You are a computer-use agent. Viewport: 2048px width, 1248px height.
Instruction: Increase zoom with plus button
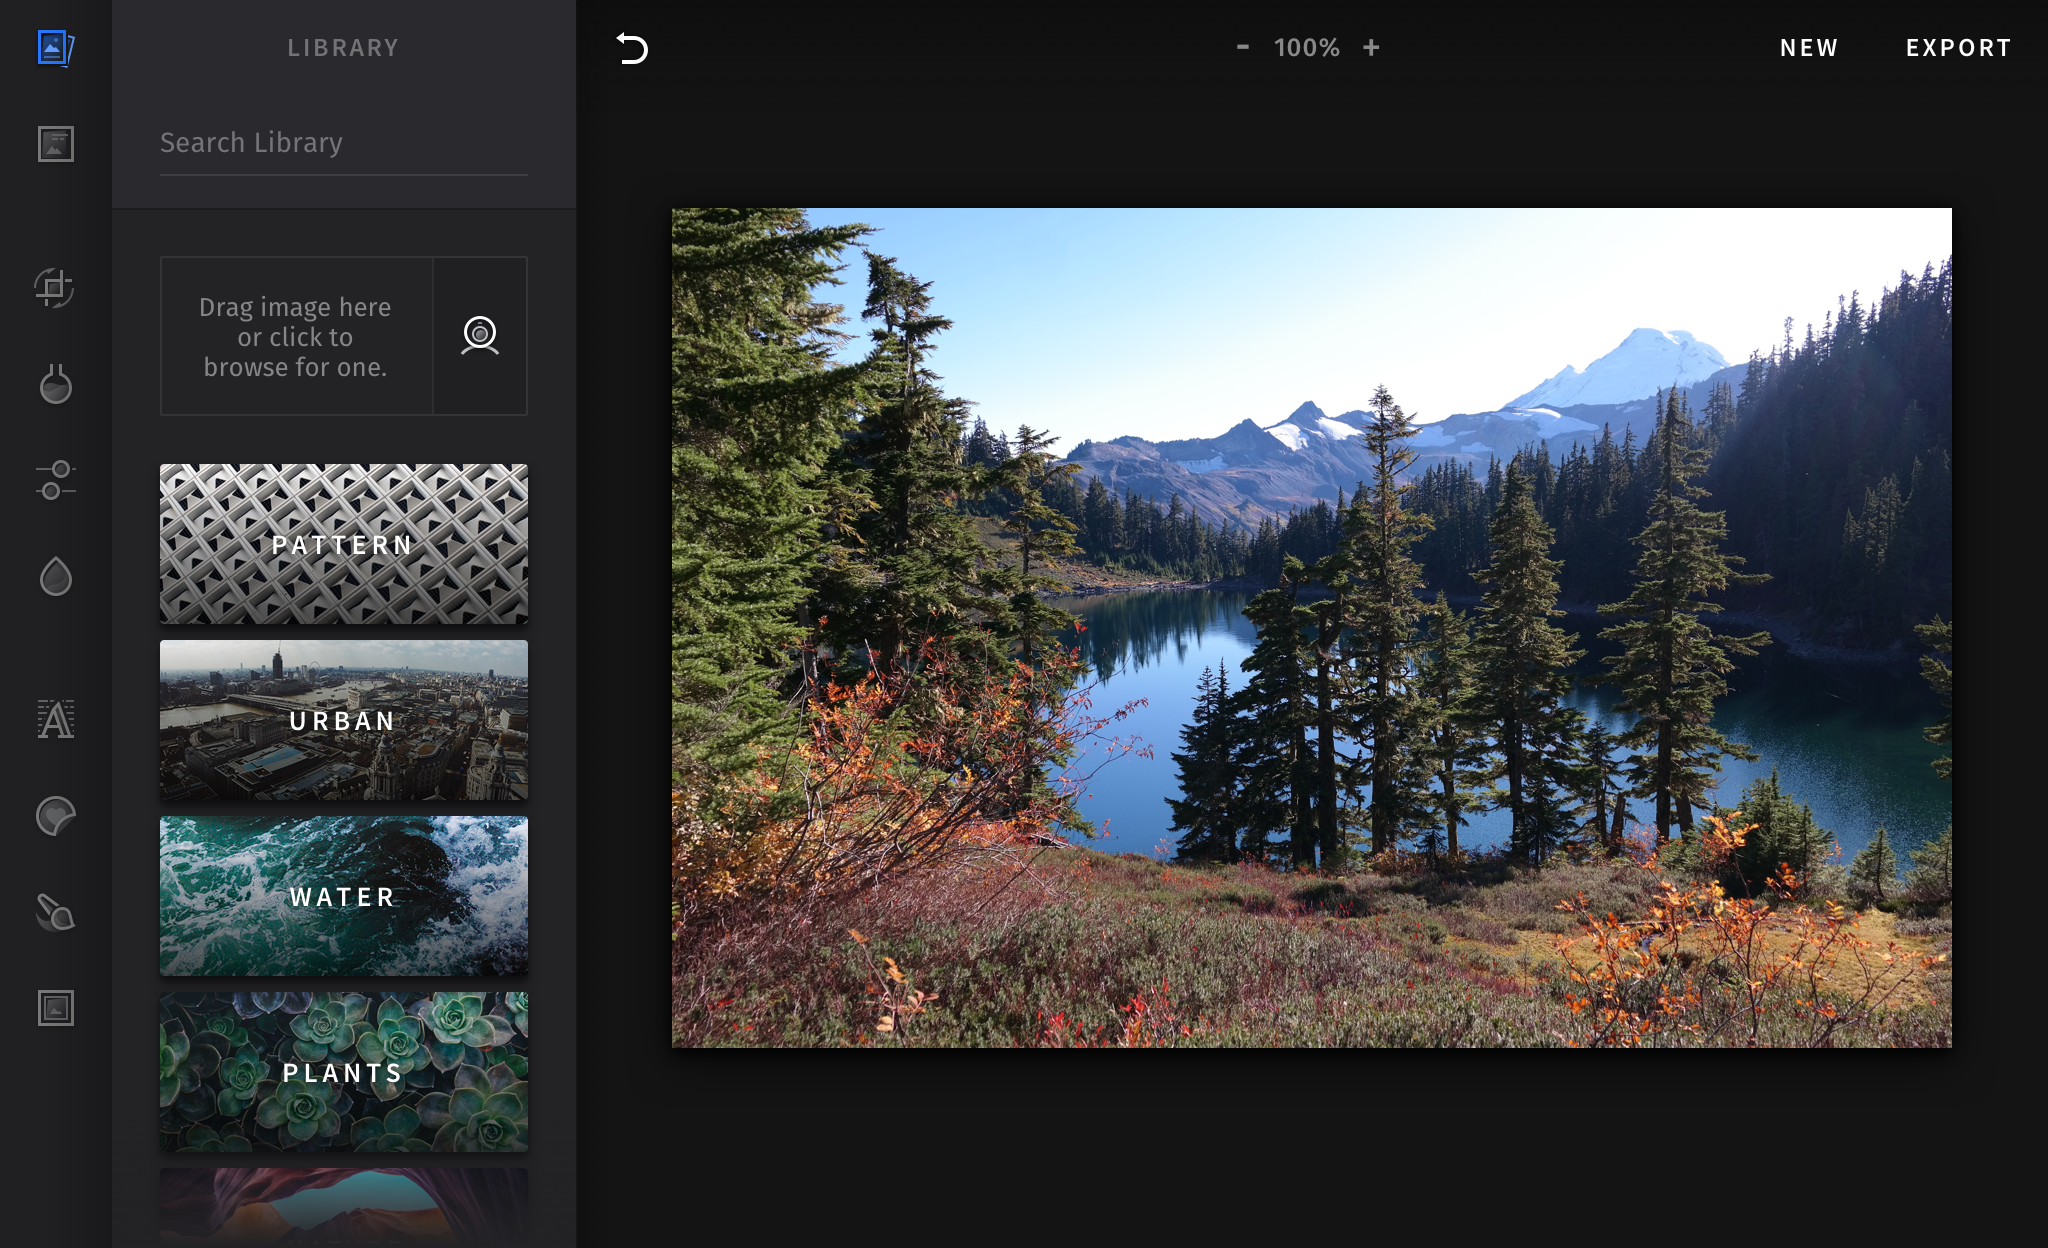tap(1371, 47)
